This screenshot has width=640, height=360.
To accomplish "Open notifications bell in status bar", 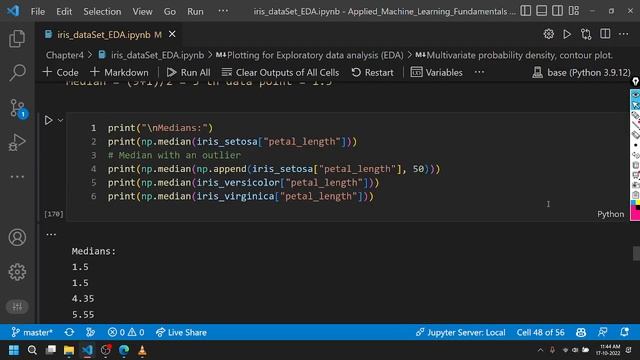I will click(624, 332).
